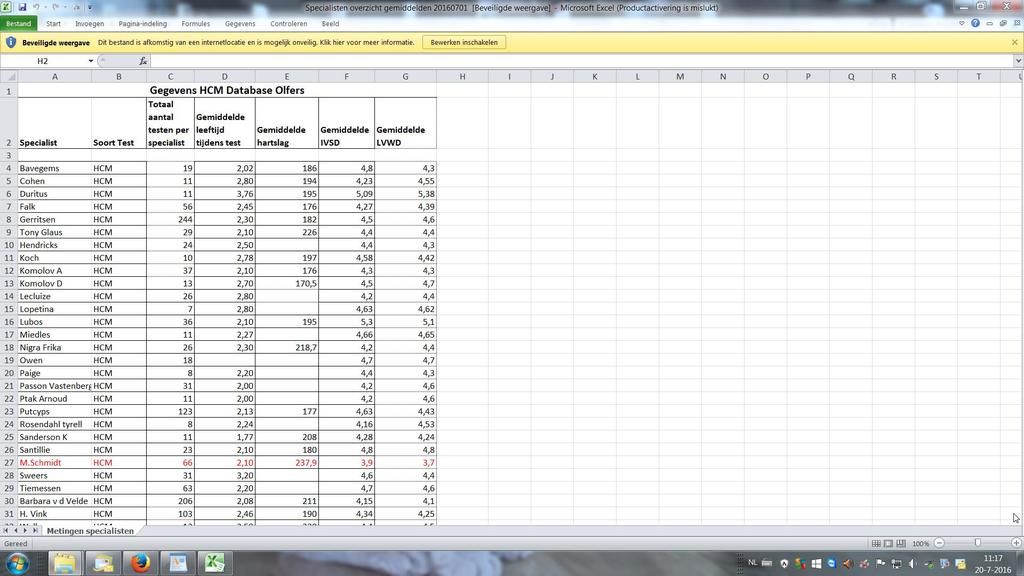1024x576 pixels.
Task: Click the Excel icon in the taskbar
Action: click(215, 563)
